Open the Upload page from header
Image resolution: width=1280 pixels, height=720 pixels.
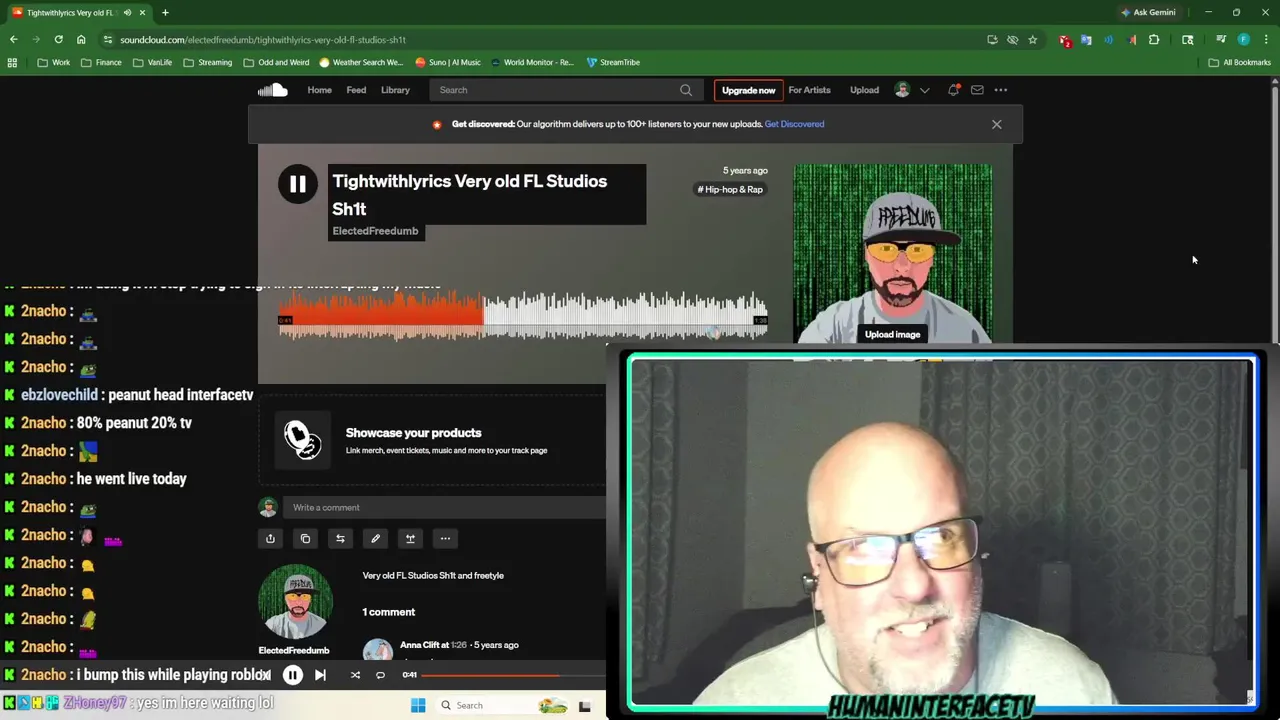(864, 90)
